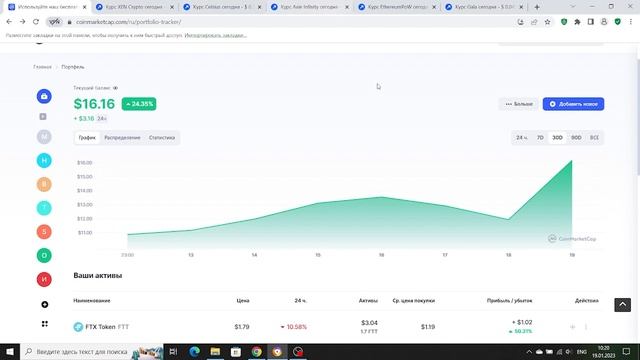Open Google Chrome taskbar icon
This screenshot has height=360, width=640.
pos(256,352)
